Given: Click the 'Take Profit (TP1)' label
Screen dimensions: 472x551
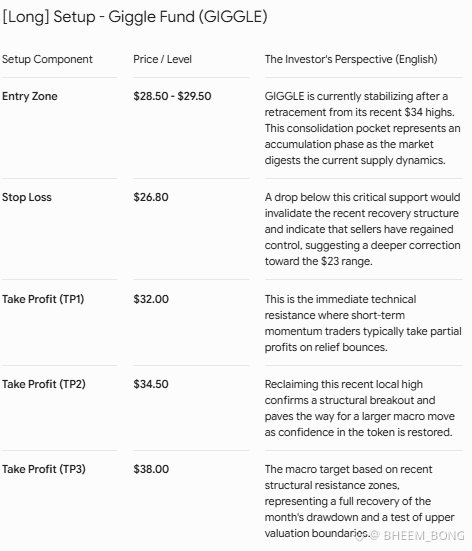Looking at the screenshot, I should coord(43,299).
